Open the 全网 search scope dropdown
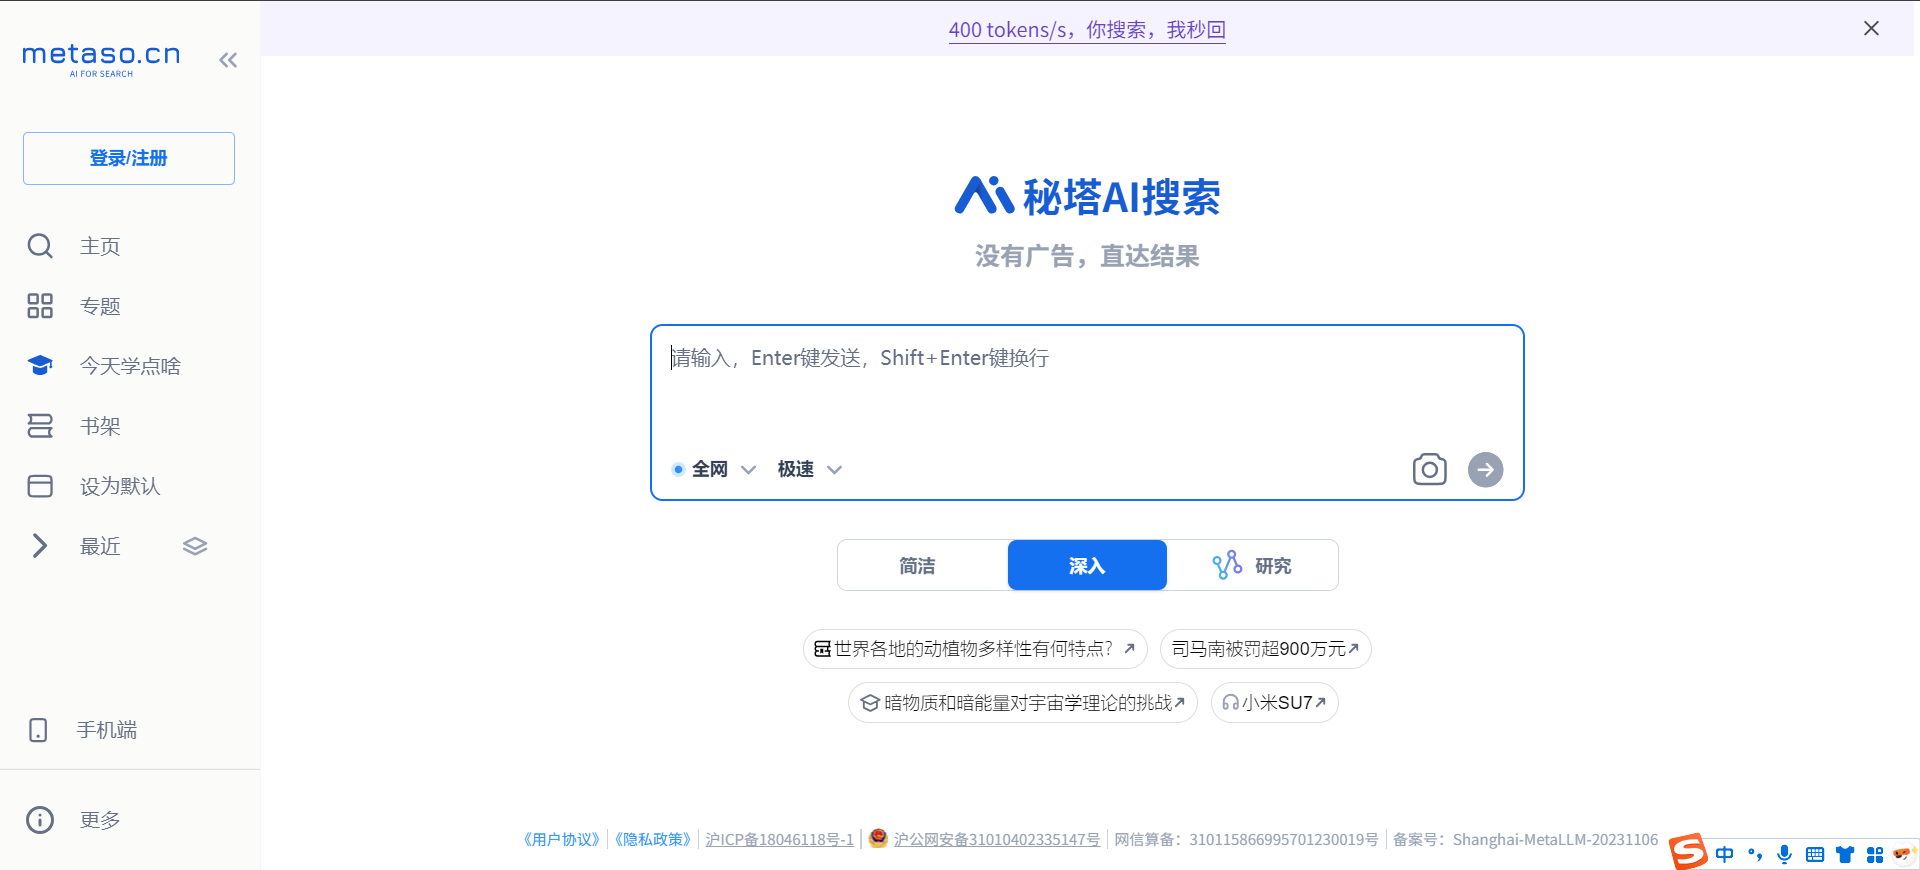Screen dimensions: 1920x870 pos(714,469)
